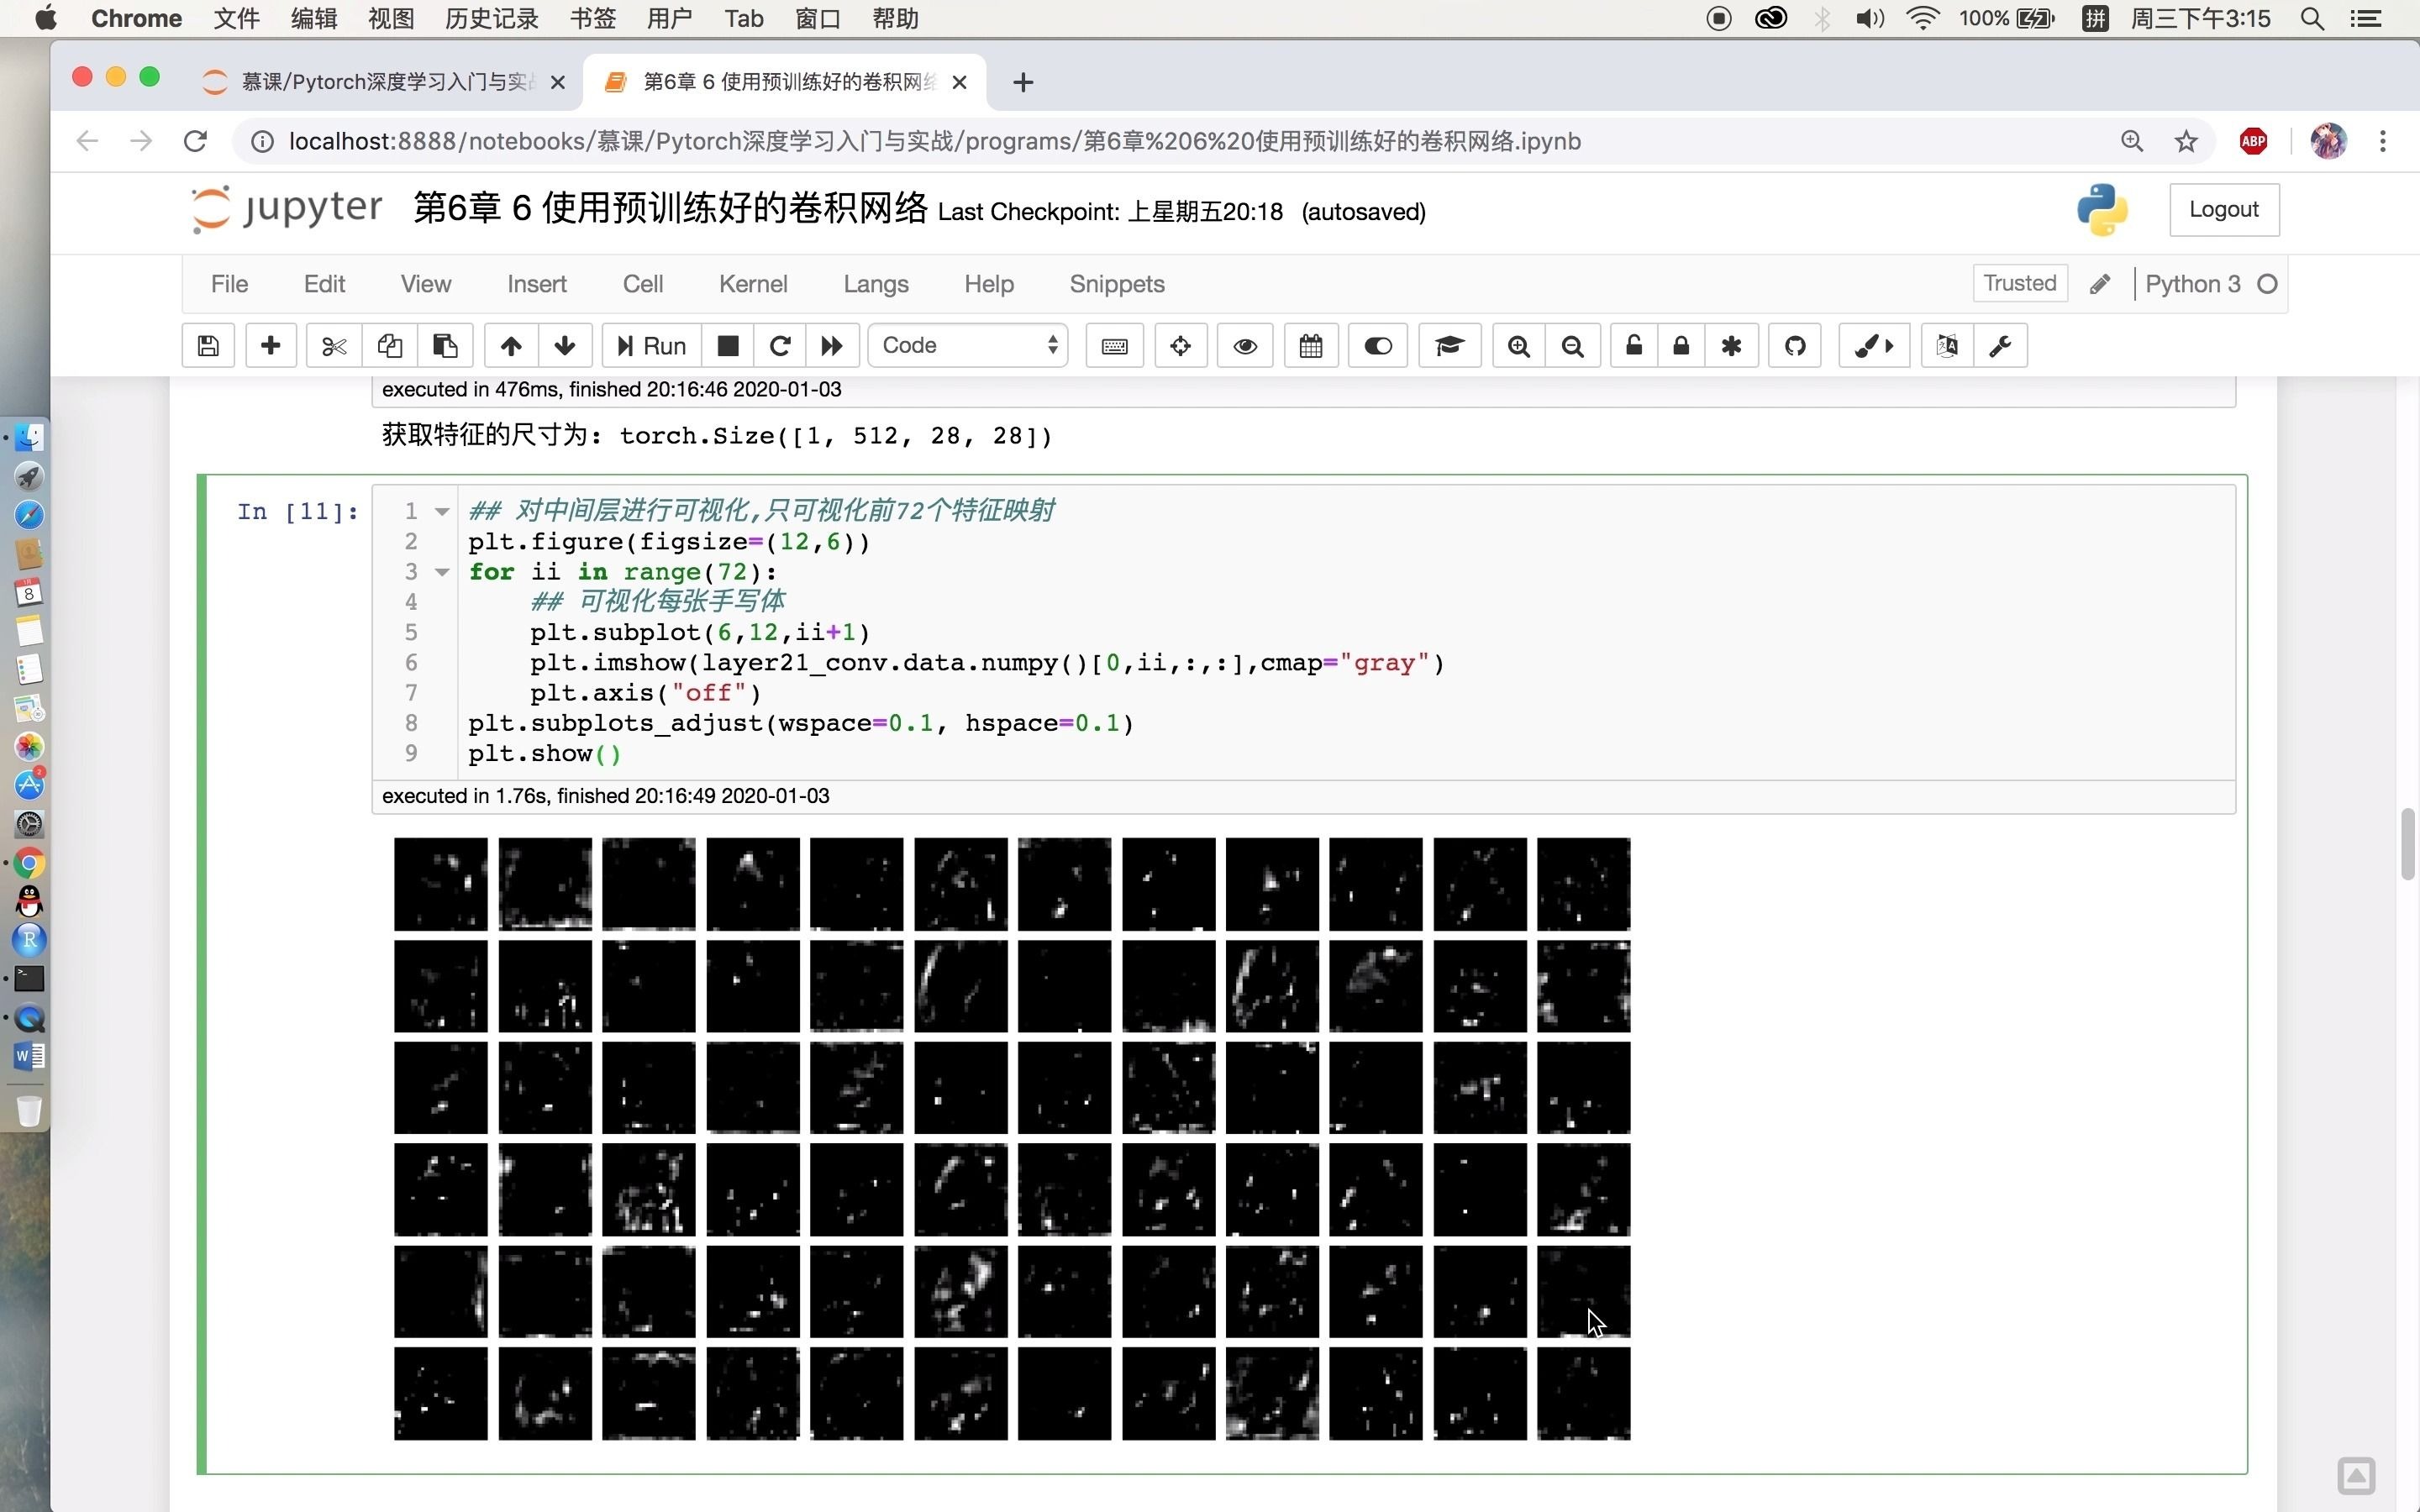Open the wrench configuration icon
The height and width of the screenshot is (1512, 2420).
pyautogui.click(x=2001, y=346)
